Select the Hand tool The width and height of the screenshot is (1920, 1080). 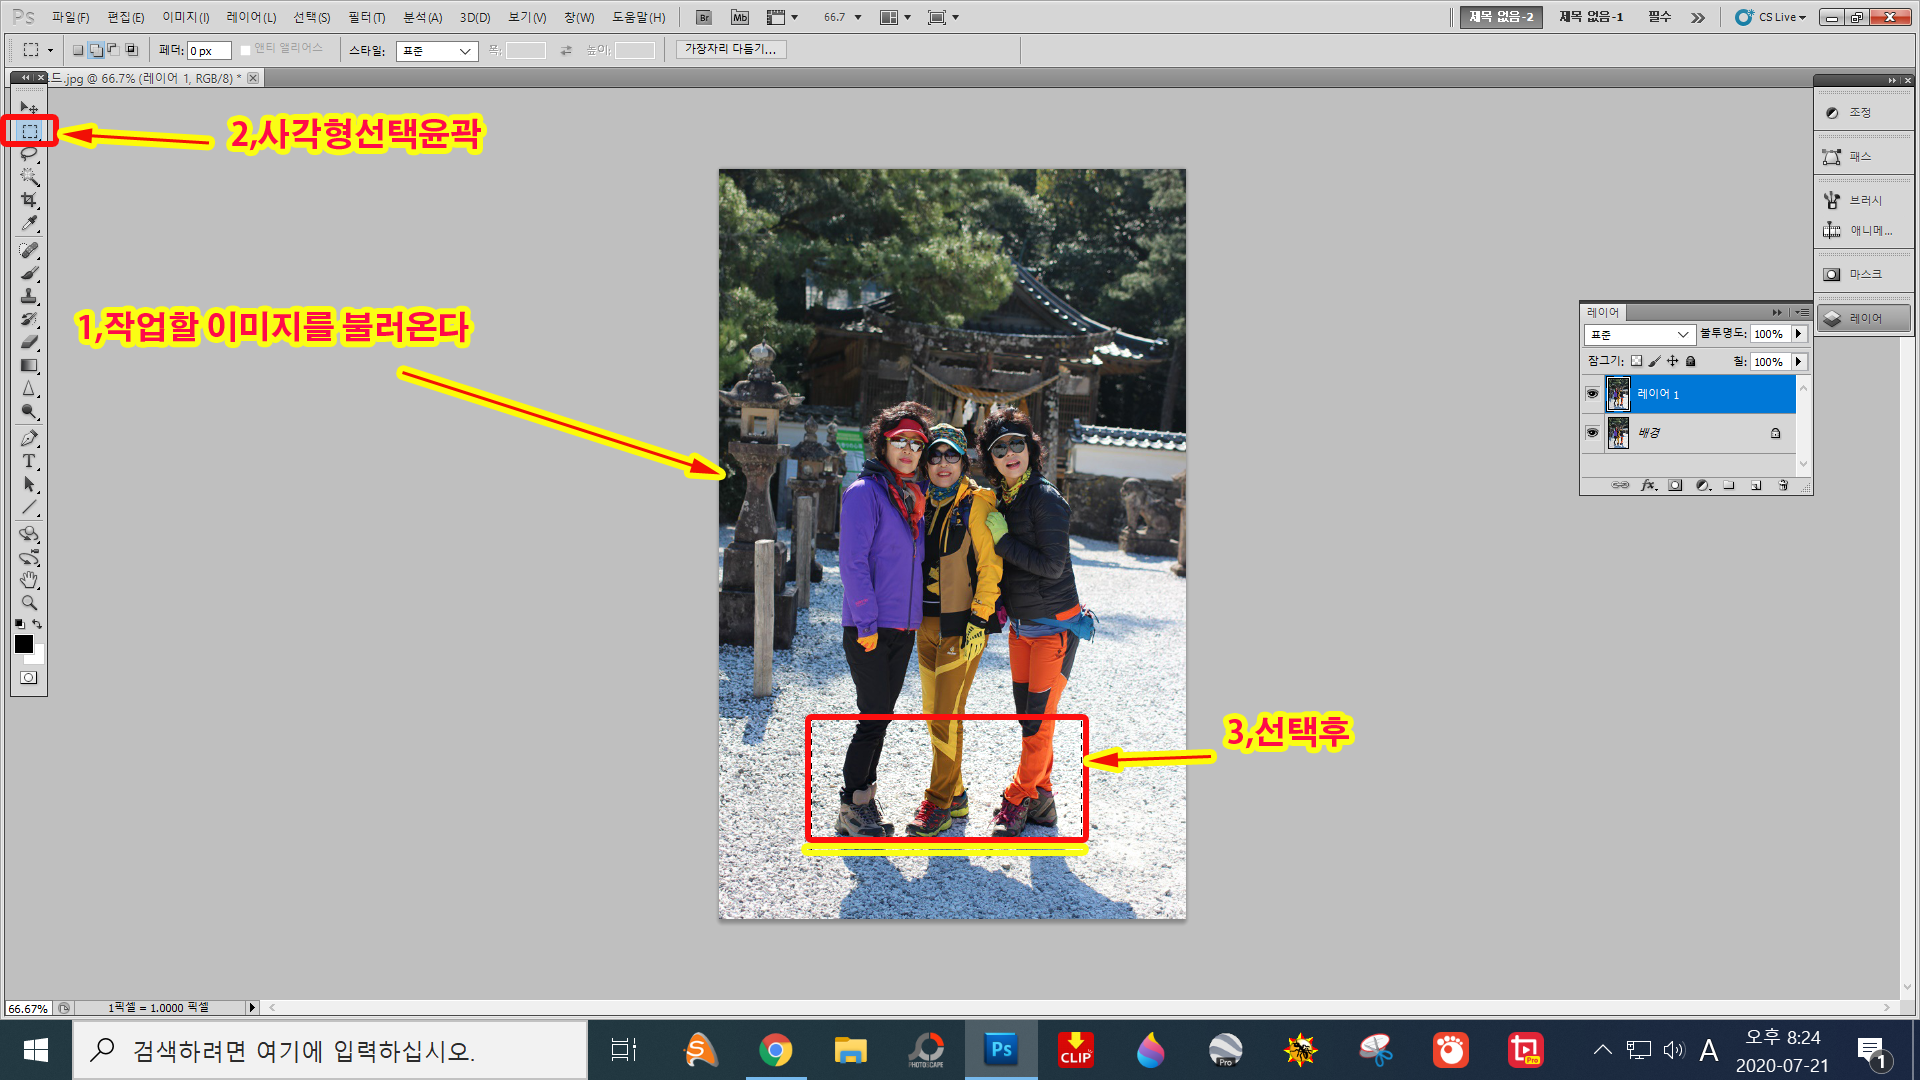pos(29,580)
